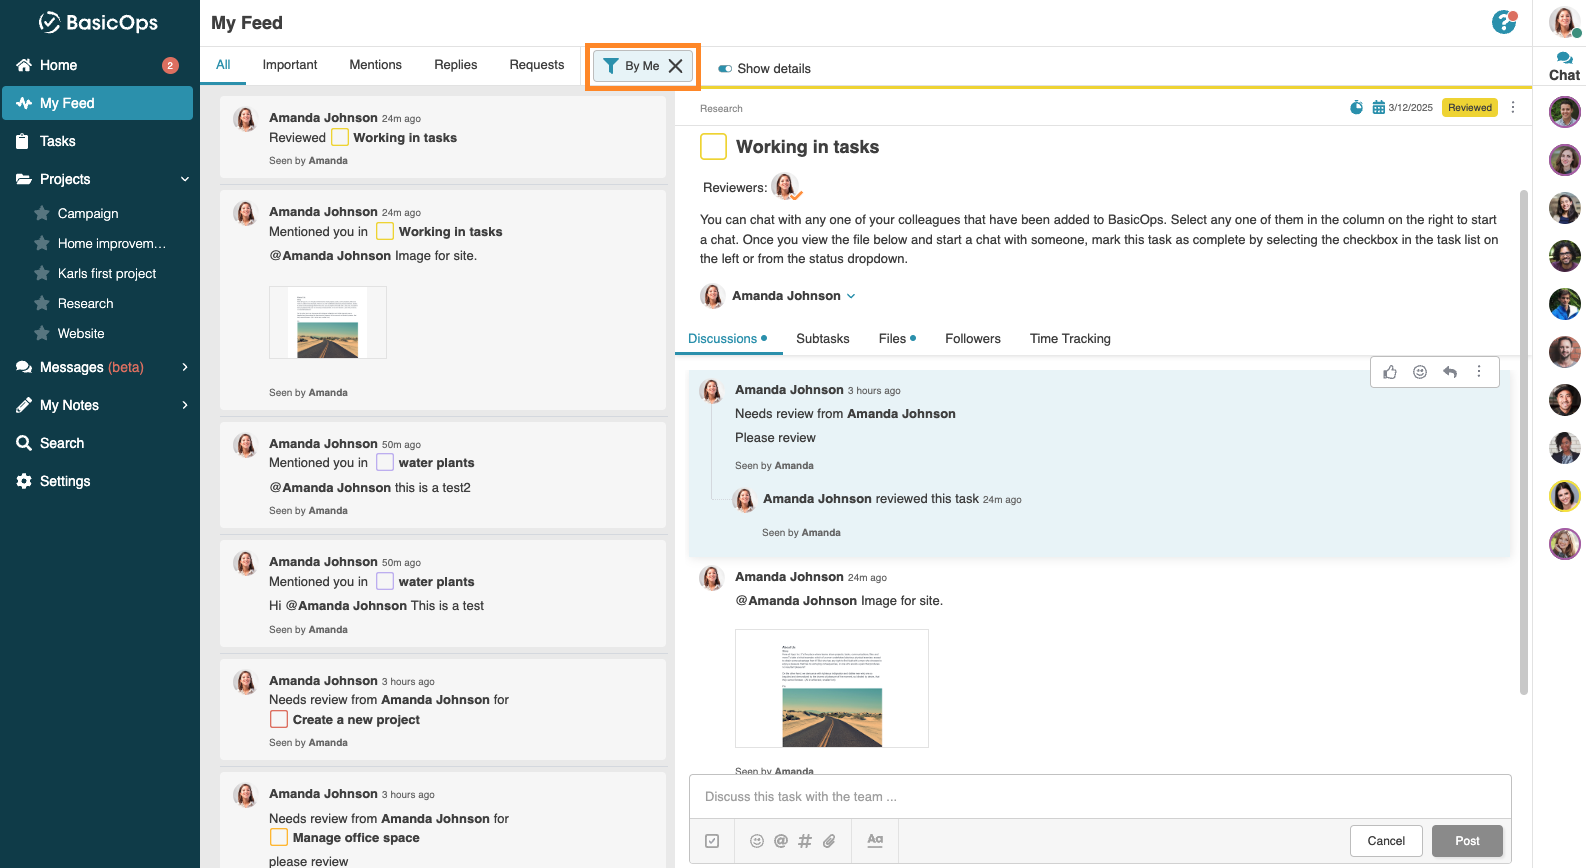Check the Working in tasks title checkbox
This screenshot has height=868, width=1586.
pyautogui.click(x=713, y=147)
